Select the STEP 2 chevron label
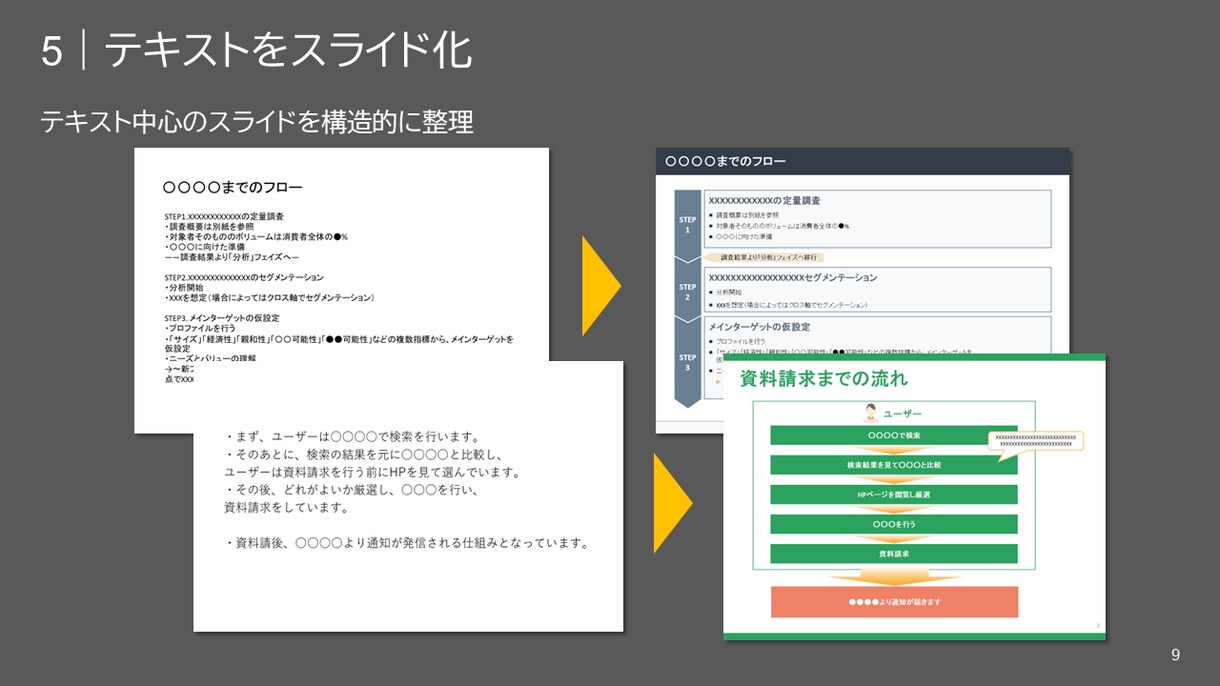This screenshot has width=1220, height=686. pos(687,292)
